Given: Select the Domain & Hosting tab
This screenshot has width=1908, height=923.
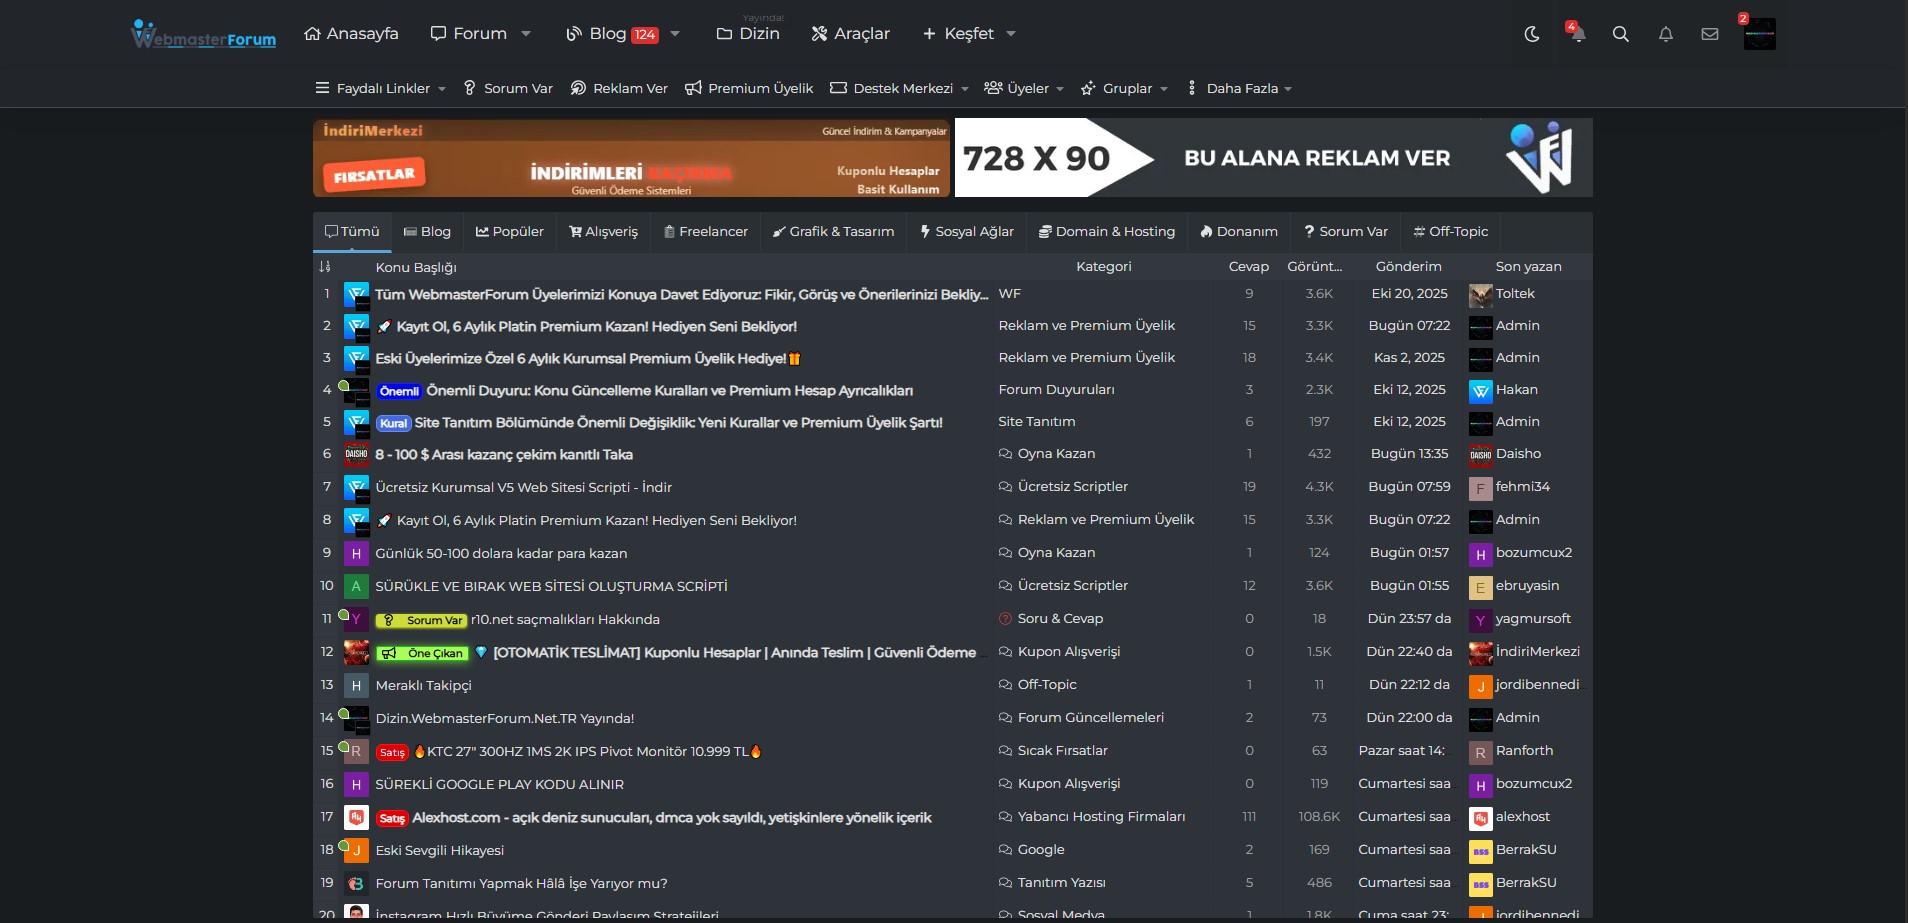Looking at the screenshot, I should pyautogui.click(x=1106, y=232).
